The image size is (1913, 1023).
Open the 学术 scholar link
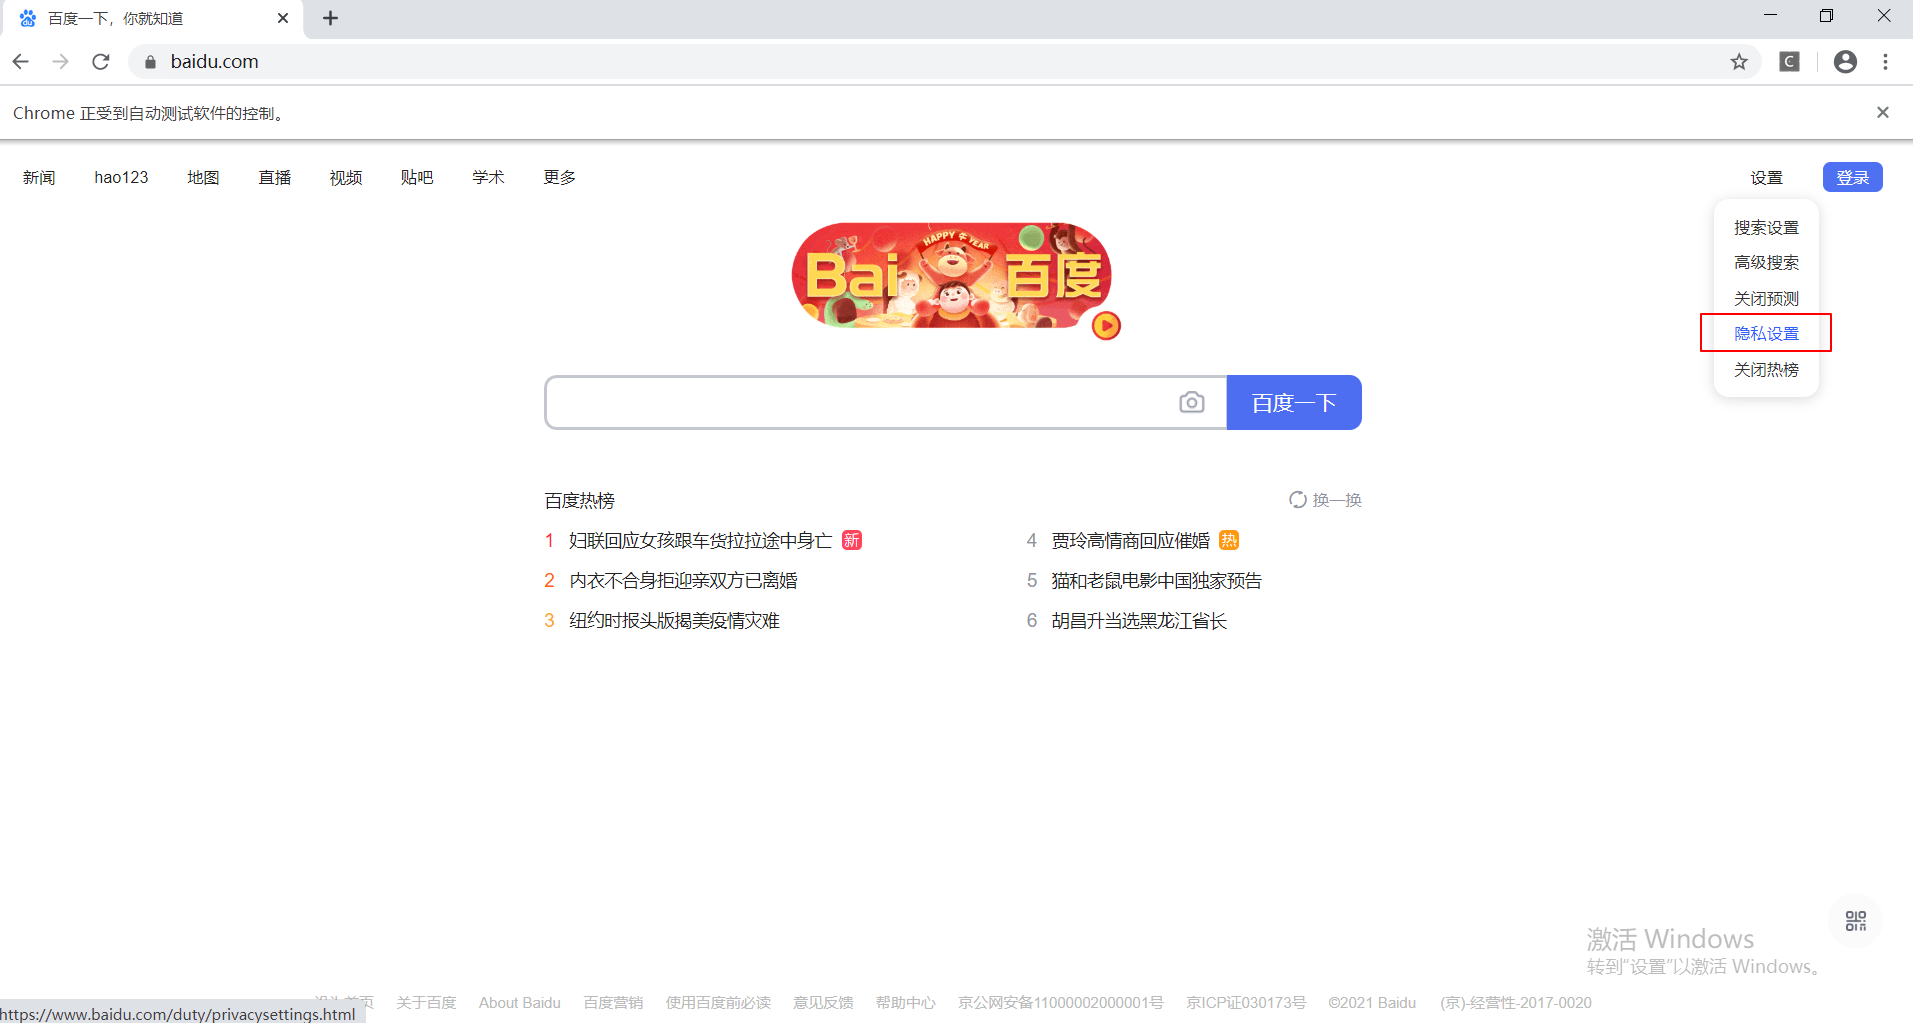tap(488, 177)
